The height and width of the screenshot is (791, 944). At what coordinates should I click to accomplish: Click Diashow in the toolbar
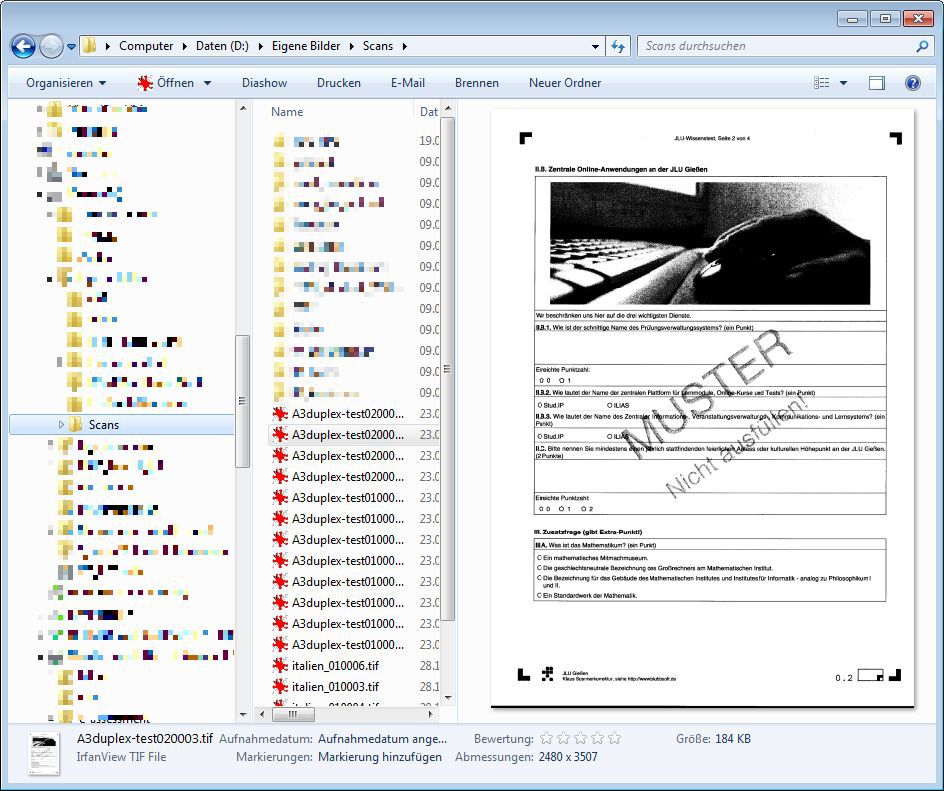tap(264, 83)
